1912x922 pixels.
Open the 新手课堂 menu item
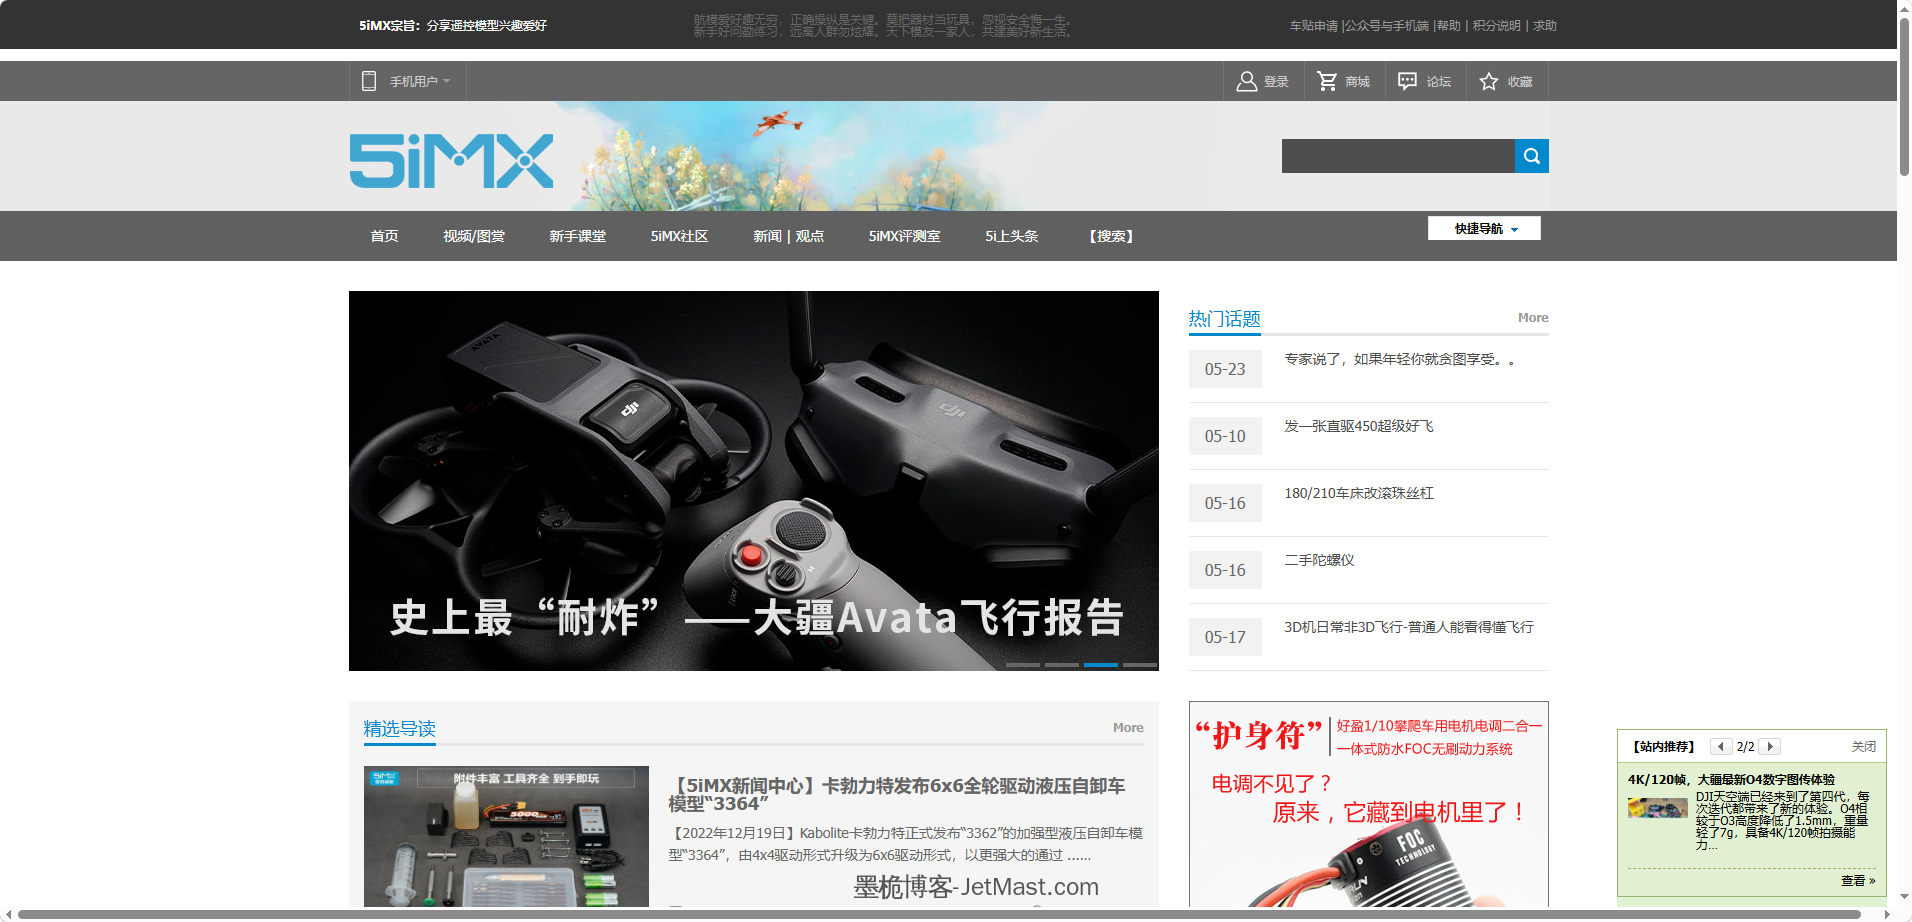click(x=577, y=236)
